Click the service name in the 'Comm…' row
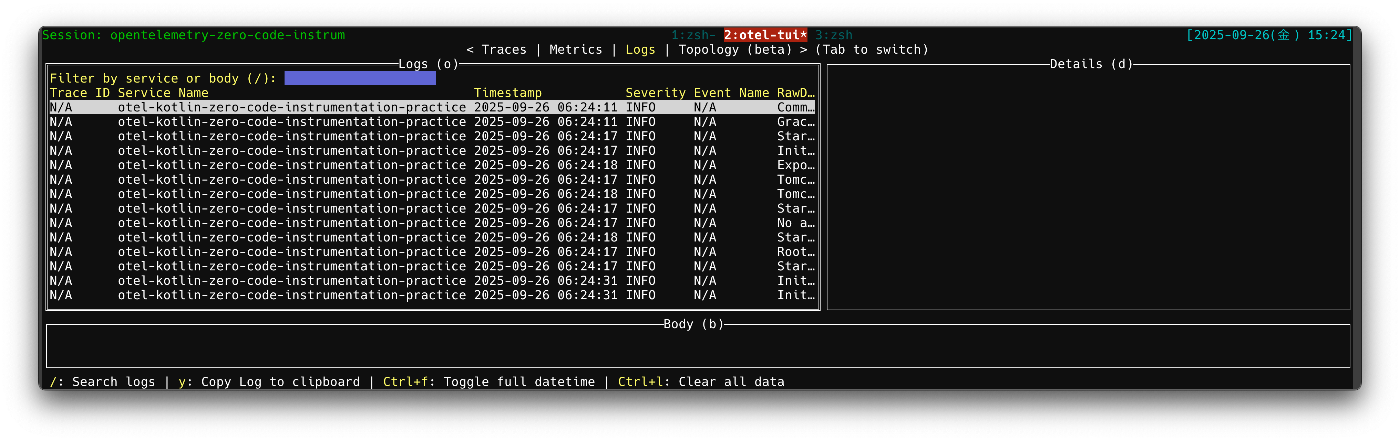 coord(292,107)
